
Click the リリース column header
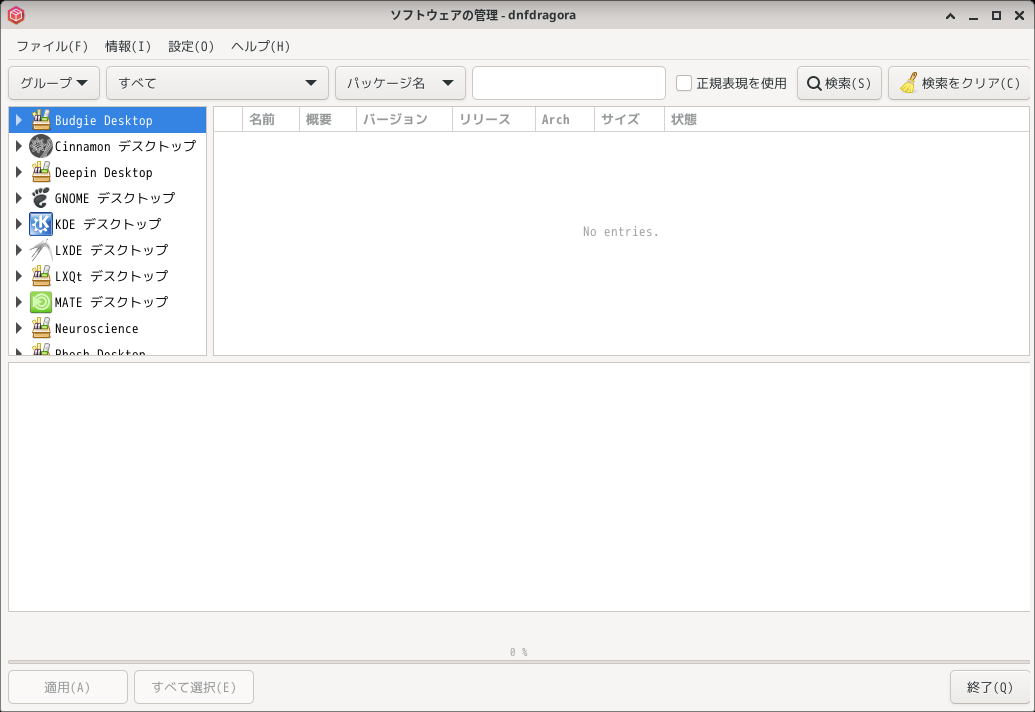tap(494, 119)
